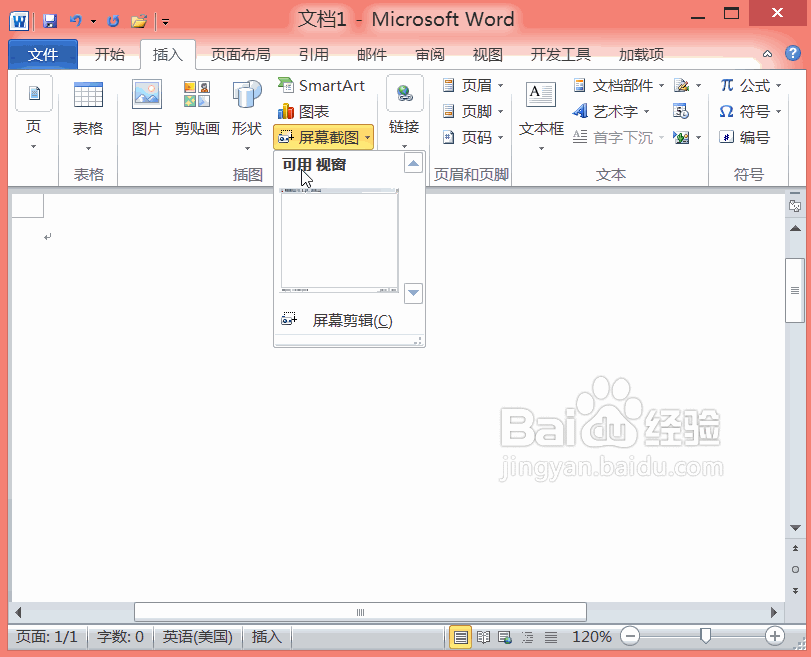Screen dimensions: 811x657
Task: Insert date and time icon
Action: click(681, 111)
